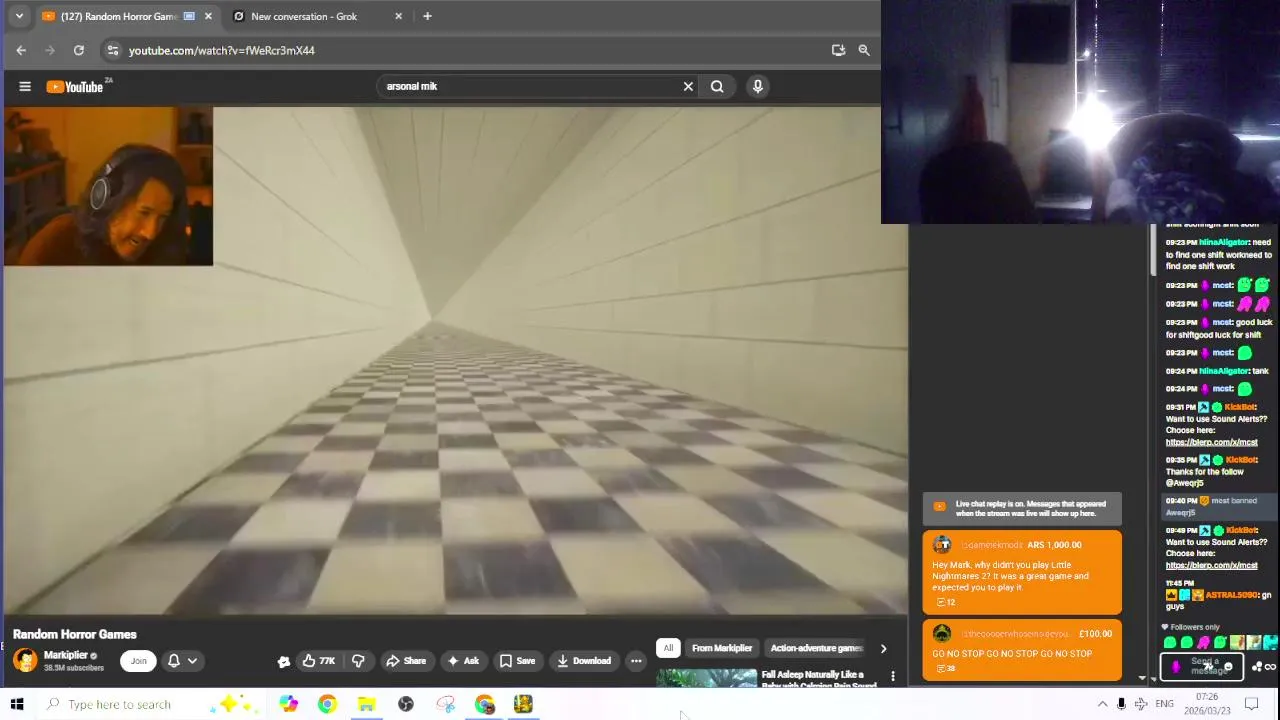The width and height of the screenshot is (1280, 720).
Task: Select the Action-adventure games chip
Action: pos(816,648)
